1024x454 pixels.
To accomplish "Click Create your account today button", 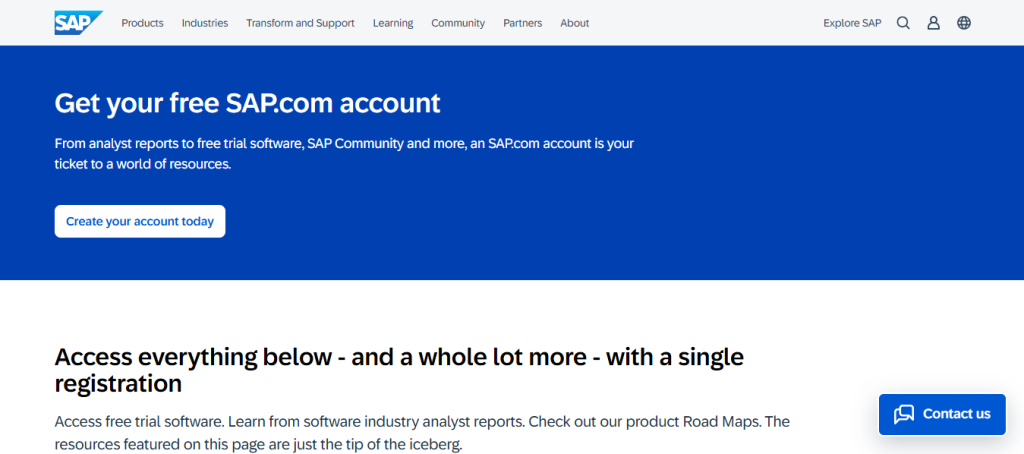I will pyautogui.click(x=140, y=221).
